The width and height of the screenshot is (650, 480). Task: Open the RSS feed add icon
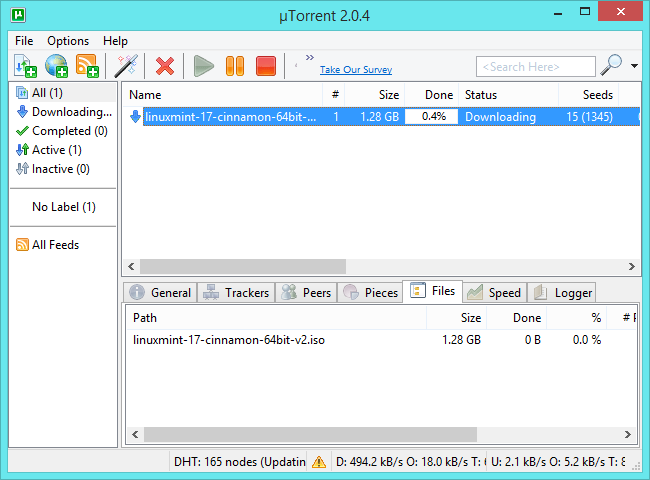[x=87, y=67]
